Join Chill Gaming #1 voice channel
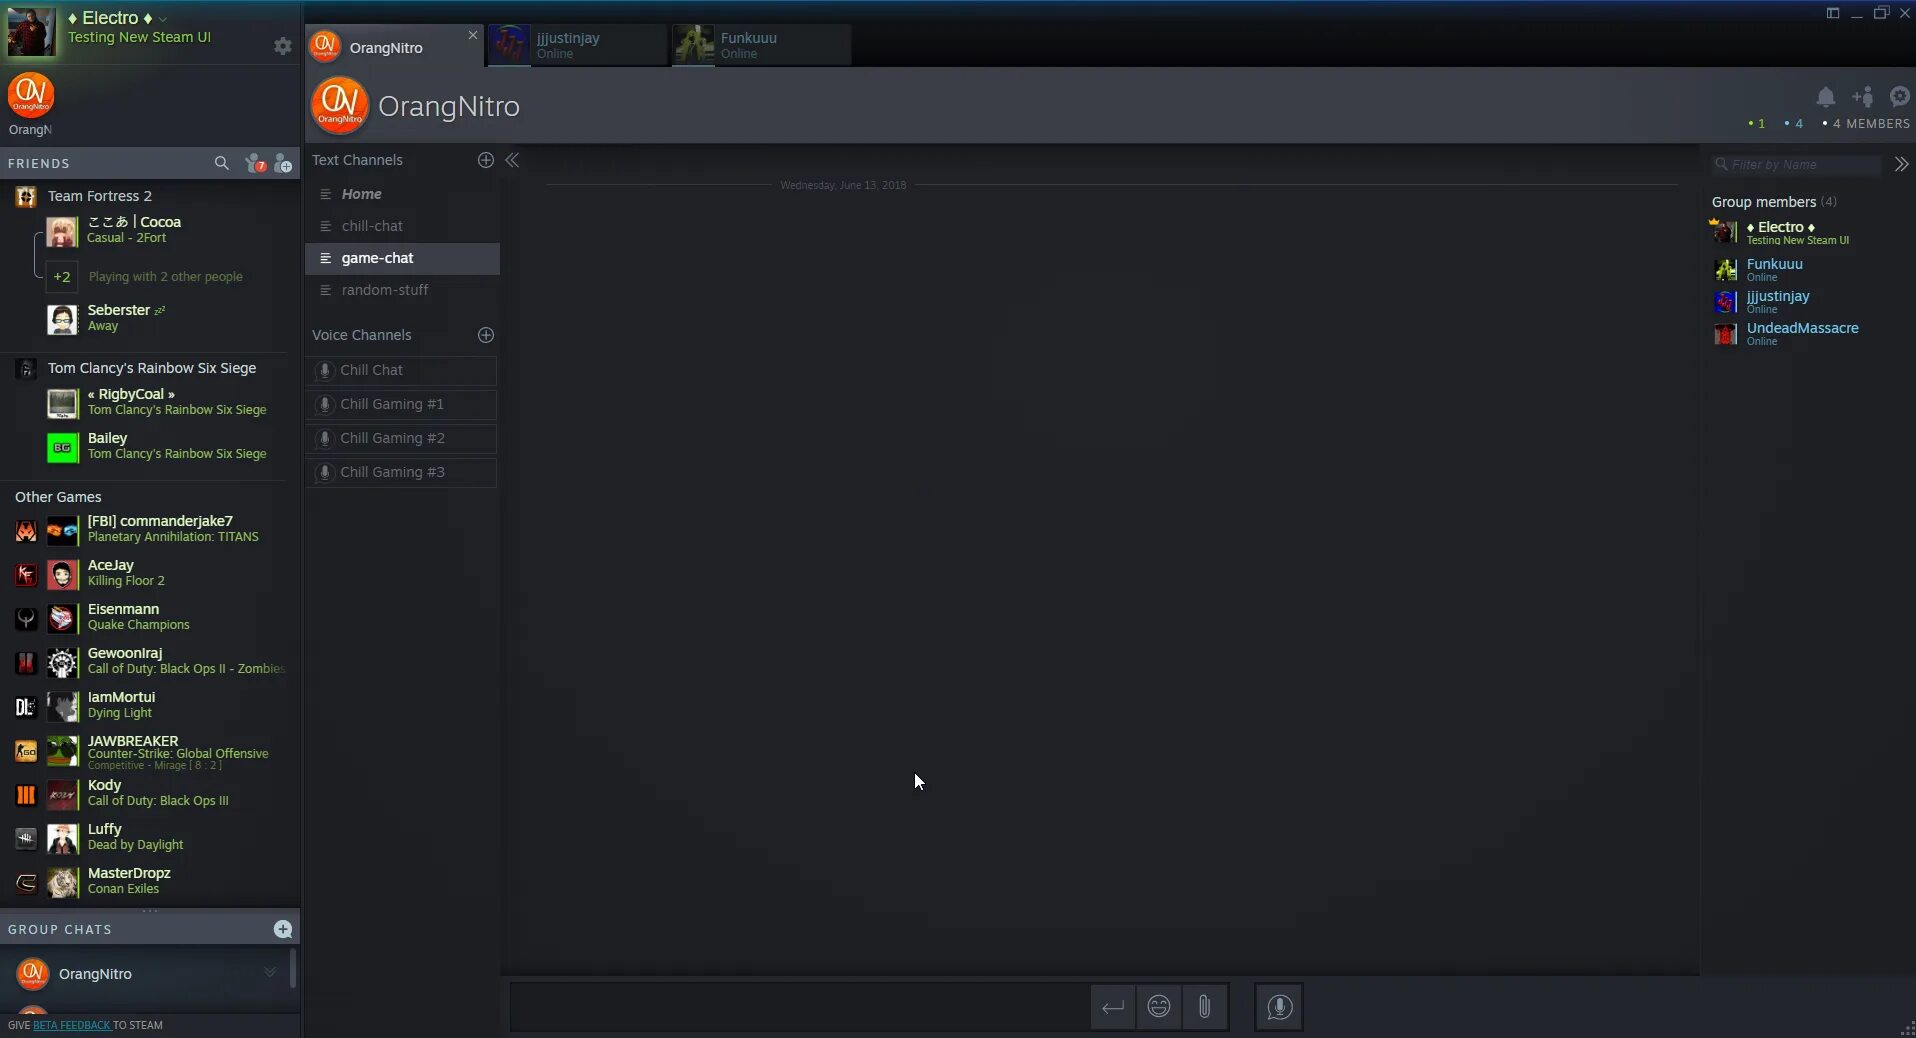The image size is (1916, 1038). [401, 404]
